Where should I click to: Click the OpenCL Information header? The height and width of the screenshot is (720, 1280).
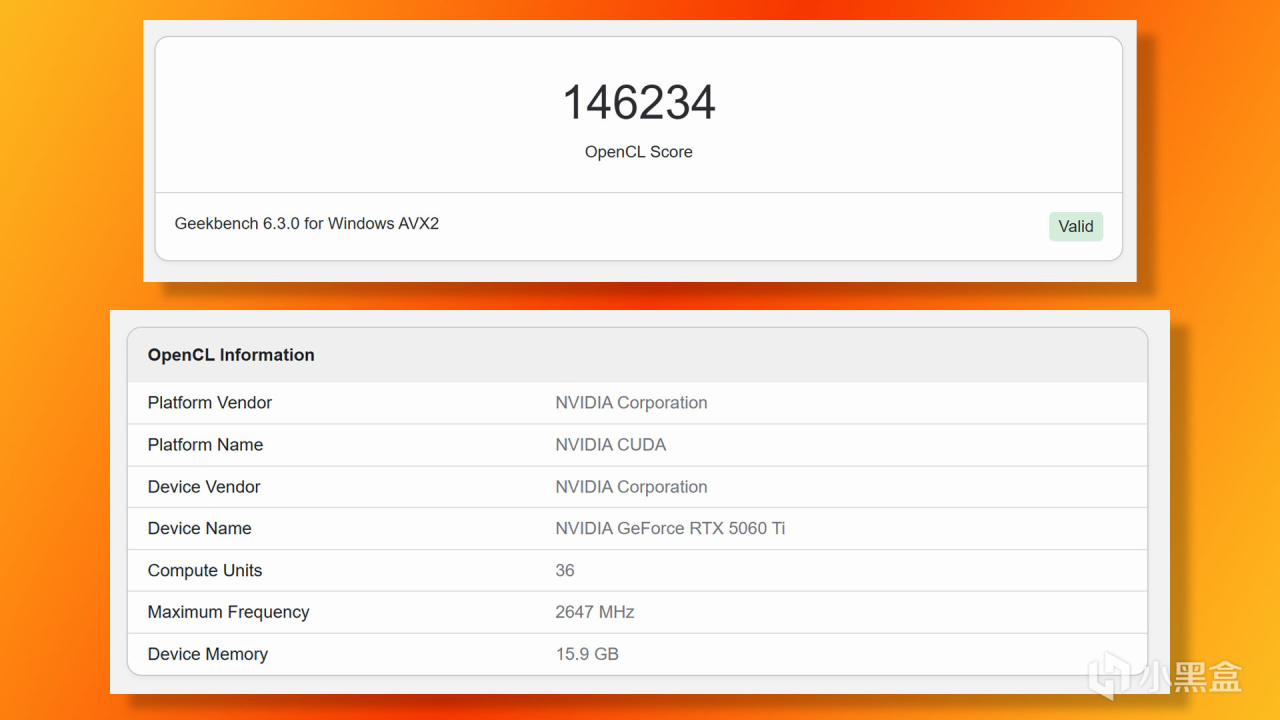coord(231,355)
